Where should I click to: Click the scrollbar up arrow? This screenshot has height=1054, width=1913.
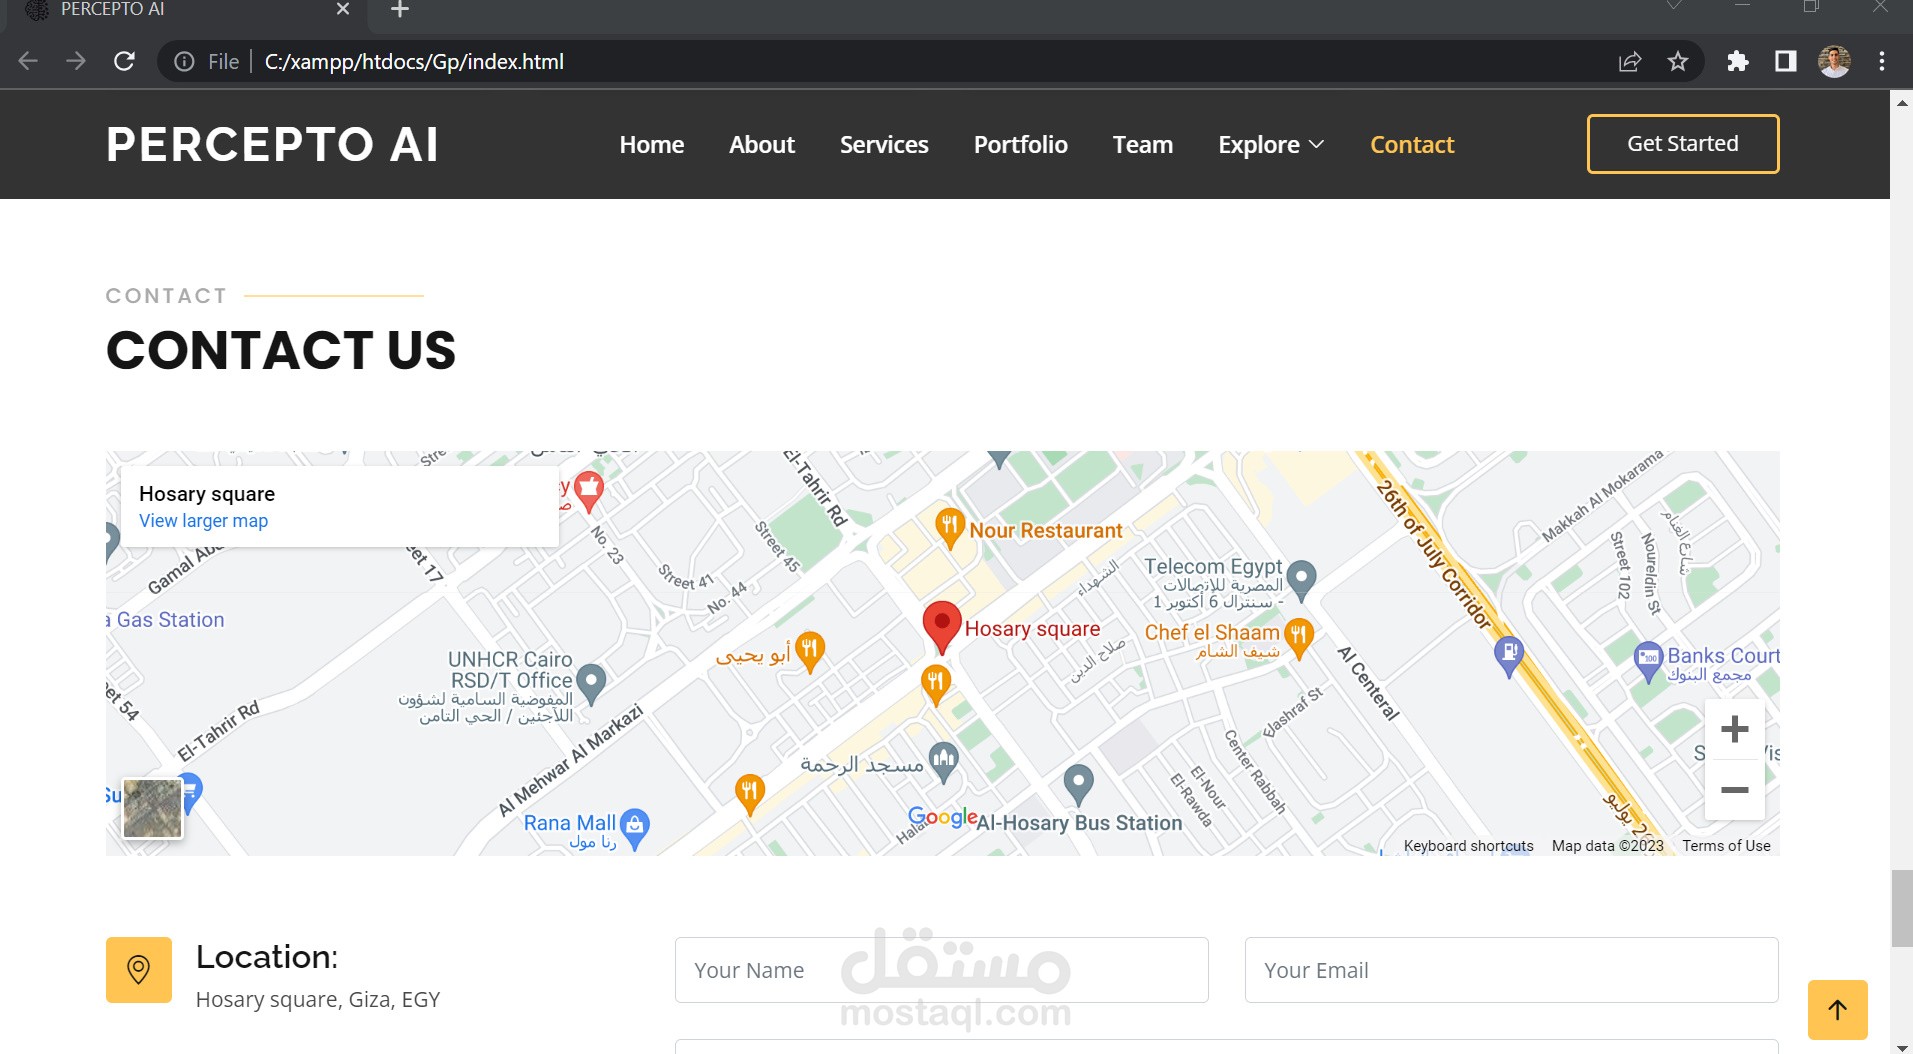(1901, 102)
